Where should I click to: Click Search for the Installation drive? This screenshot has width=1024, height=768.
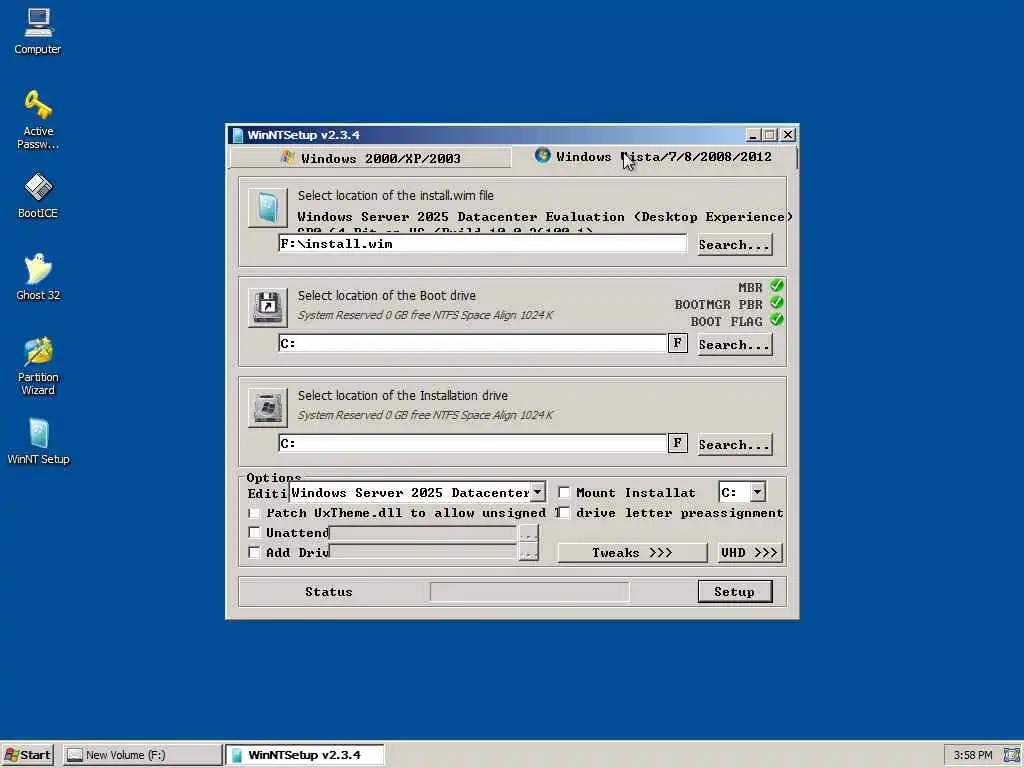(x=735, y=445)
